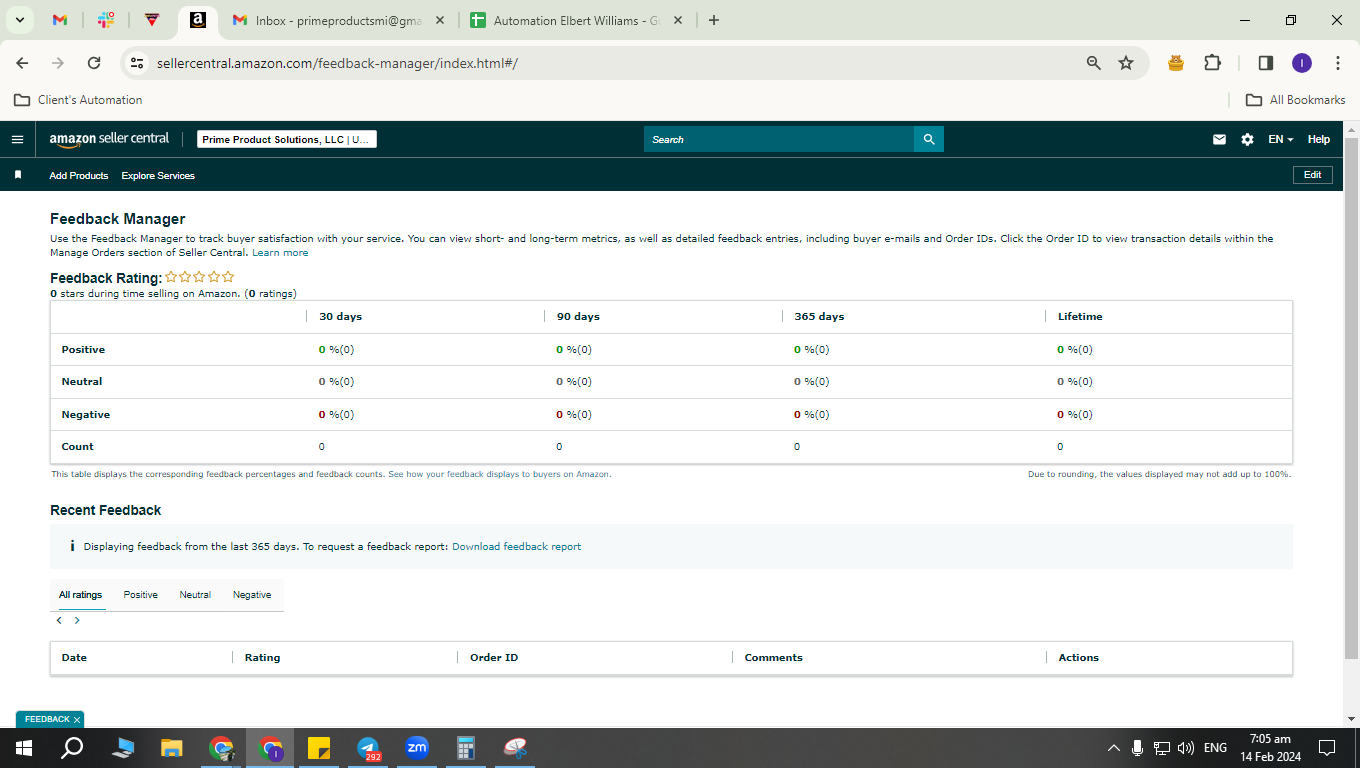Open File Explorer from taskbar

pos(172,748)
